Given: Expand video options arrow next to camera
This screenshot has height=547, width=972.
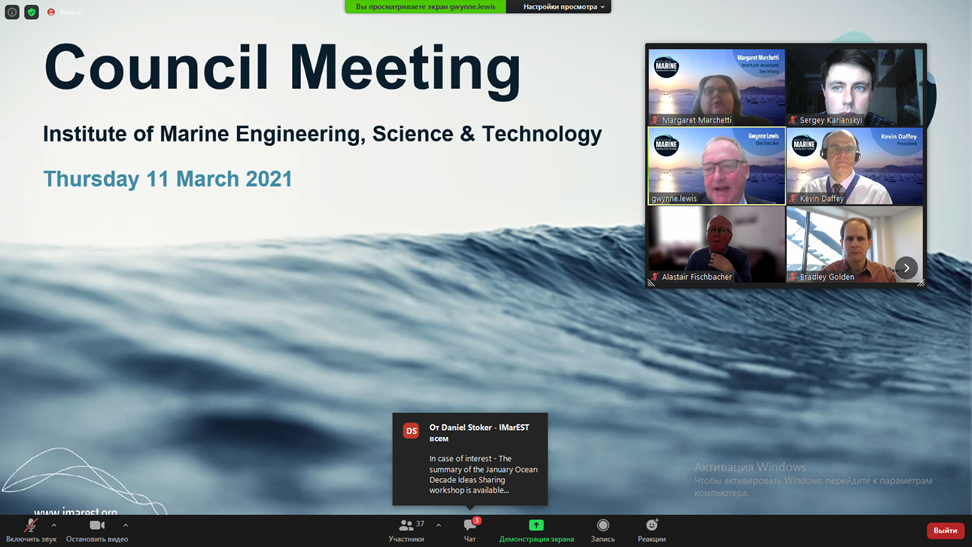Looking at the screenshot, I should click(126, 525).
